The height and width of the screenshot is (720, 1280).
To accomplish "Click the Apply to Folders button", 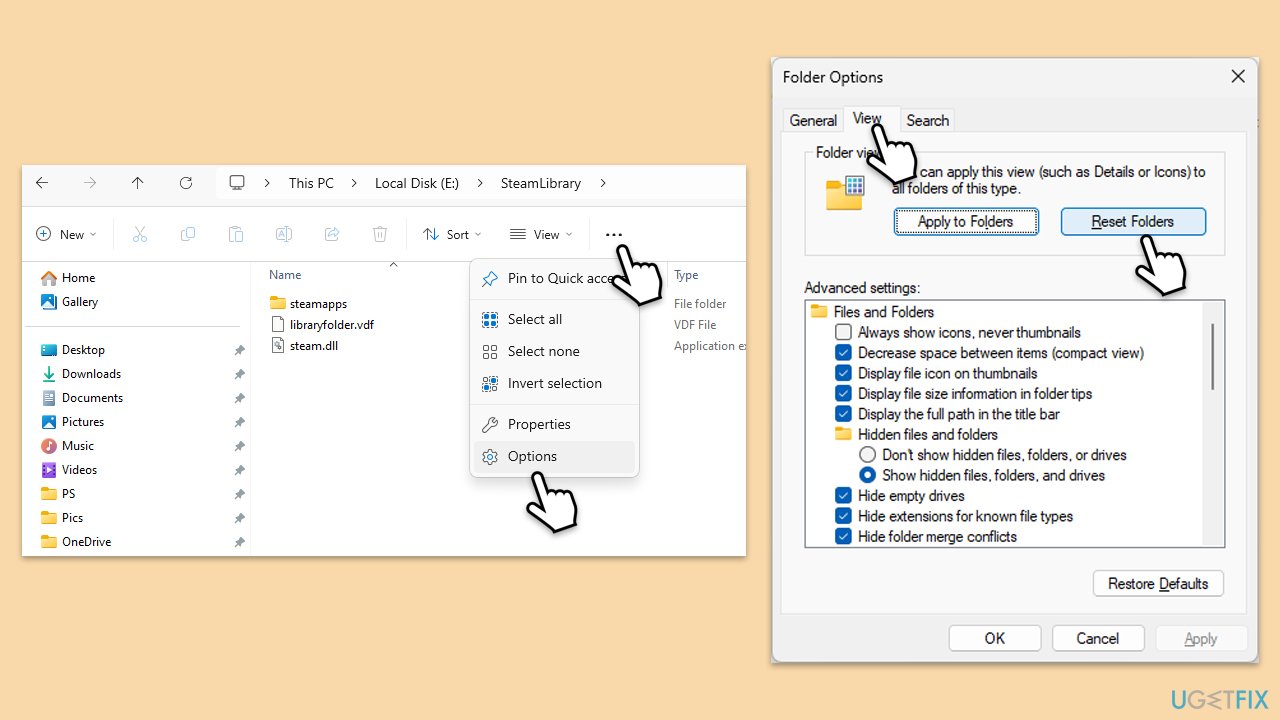I will (x=965, y=222).
